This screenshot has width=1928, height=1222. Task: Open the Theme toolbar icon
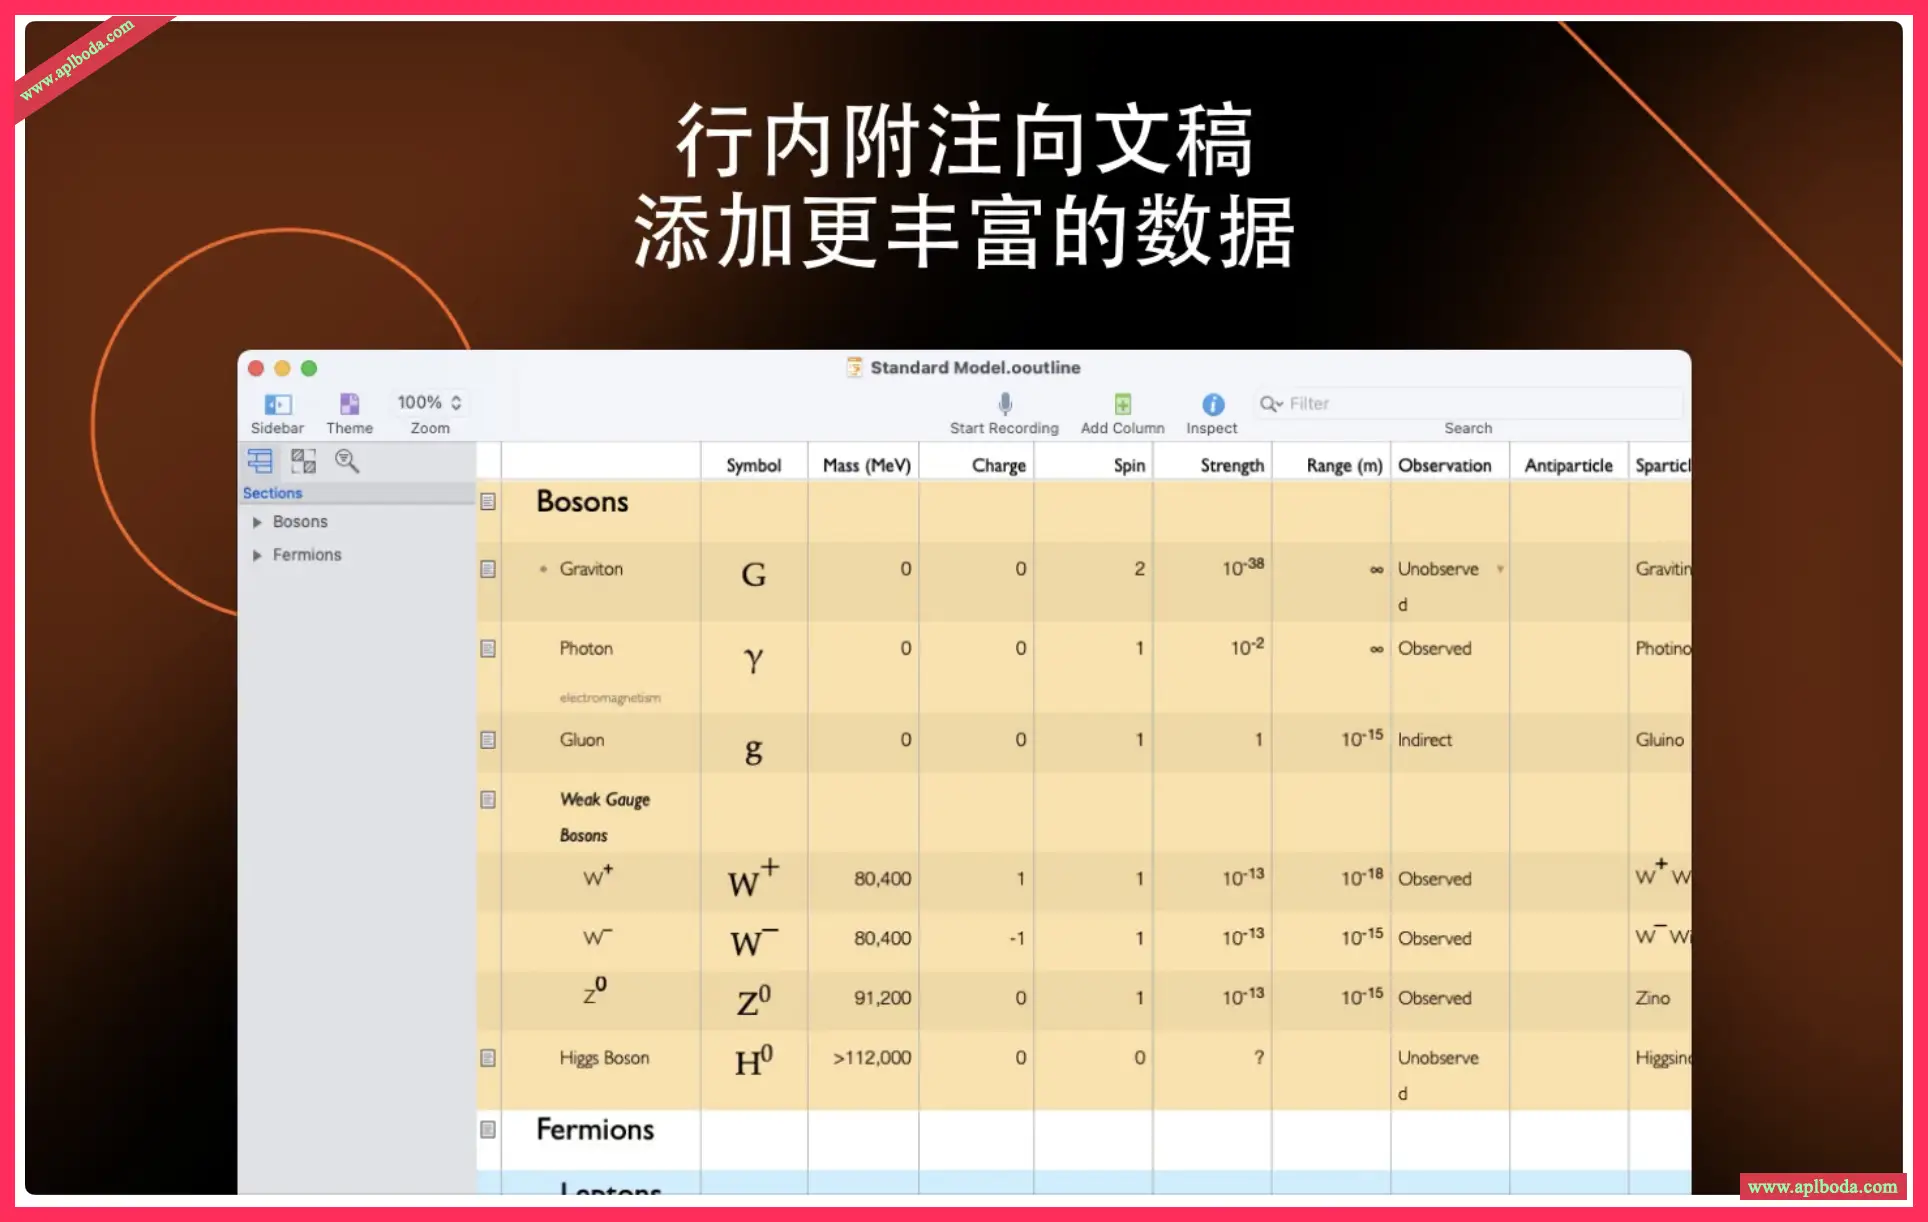click(349, 404)
